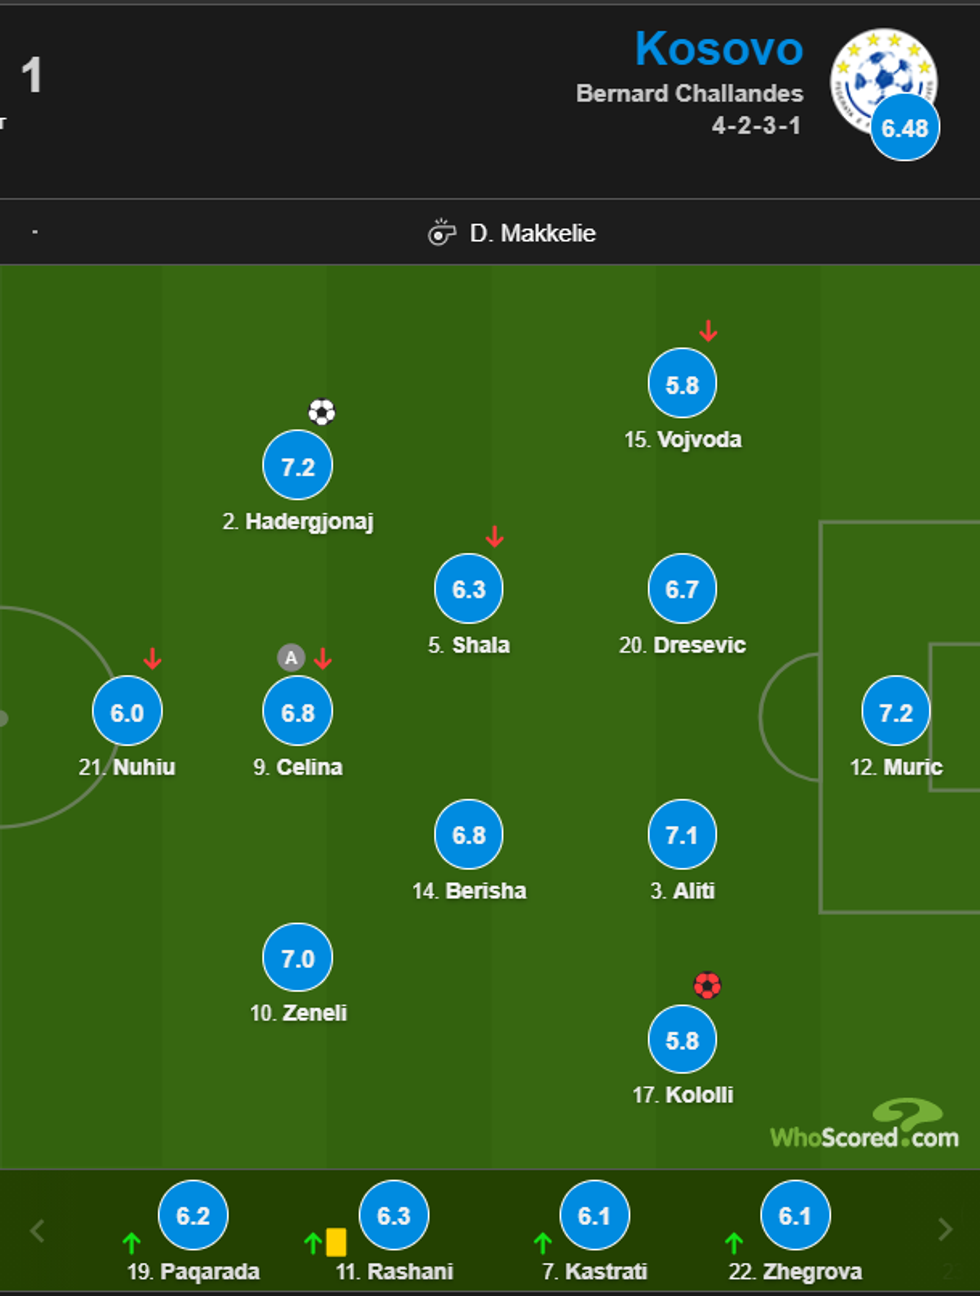980x1296 pixels.
Task: Click the green substitution arrow beside Paqarada
Action: (131, 1243)
